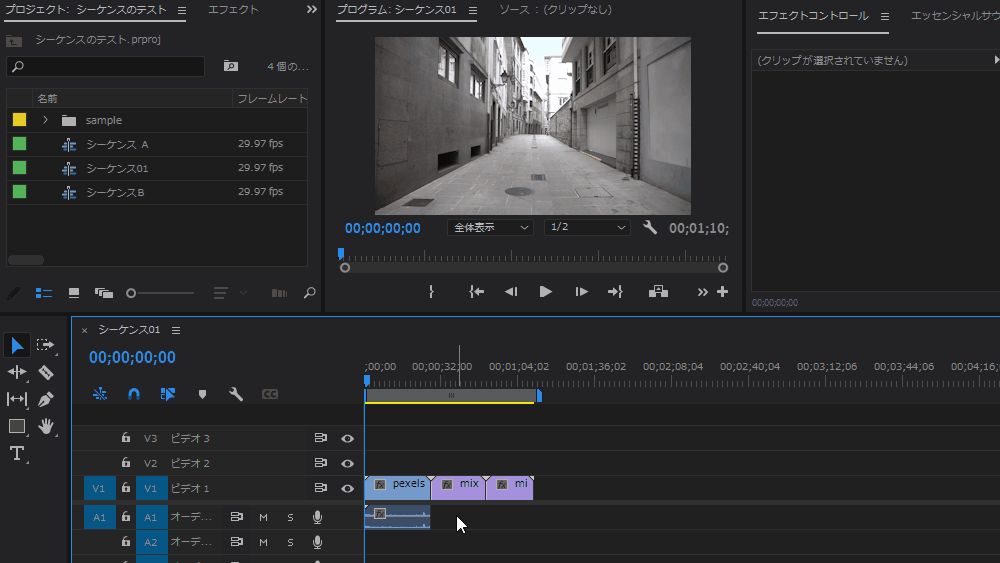The height and width of the screenshot is (563, 1000).
Task: Expand the sample bin folder
Action: (45, 120)
